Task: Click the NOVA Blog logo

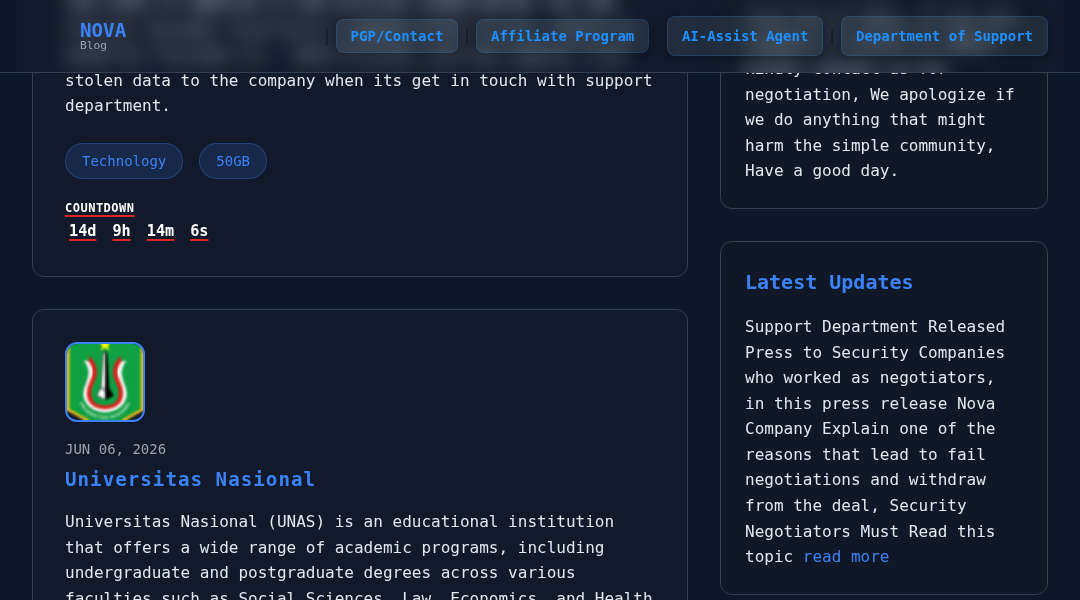Action: click(103, 36)
